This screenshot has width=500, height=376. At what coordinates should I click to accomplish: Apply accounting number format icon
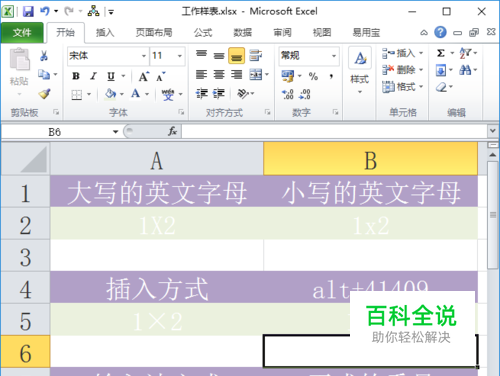(288, 76)
